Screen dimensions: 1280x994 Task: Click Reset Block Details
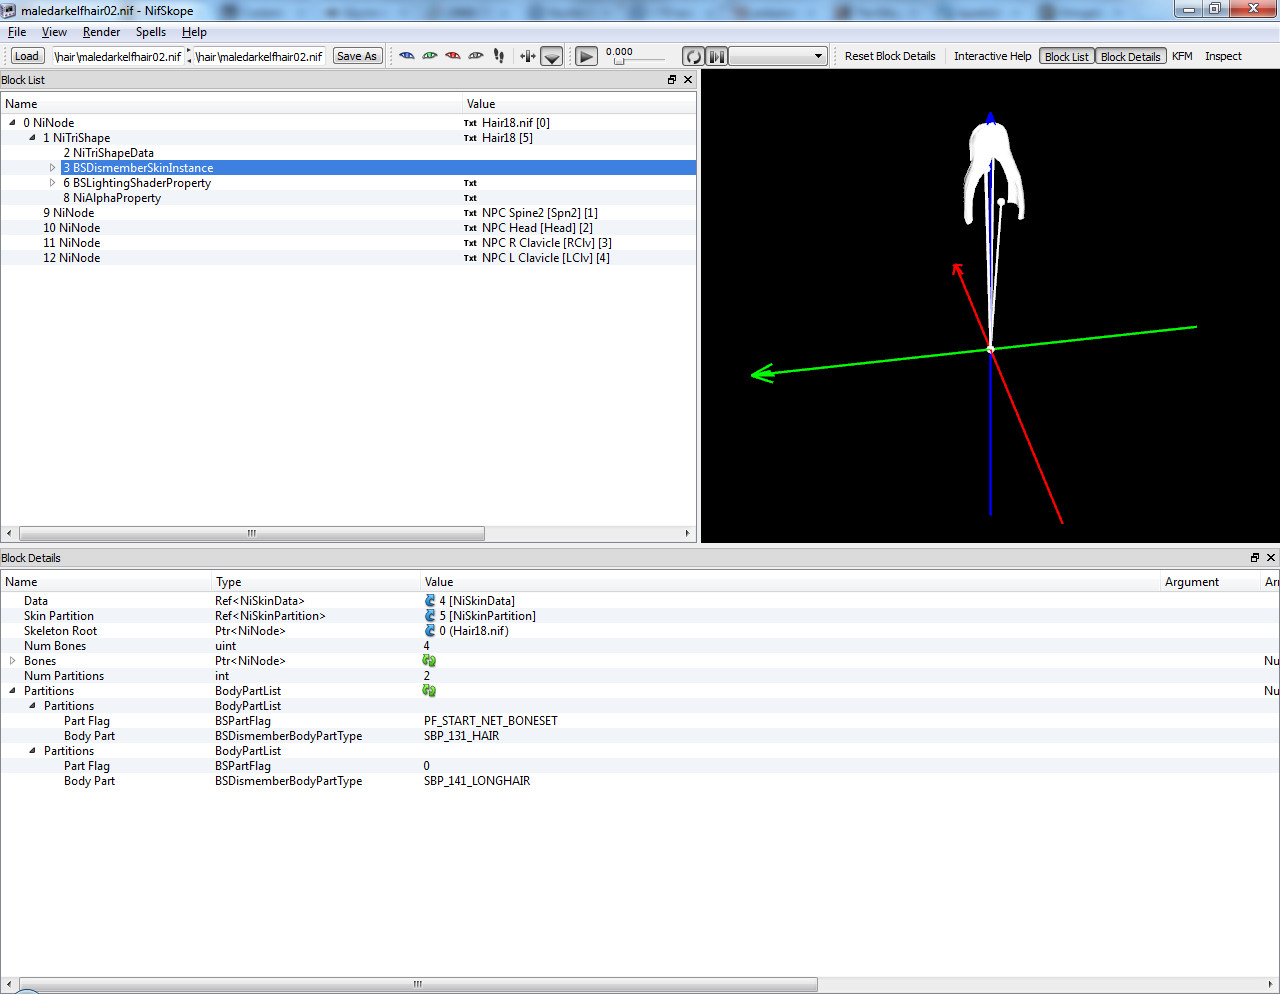pyautogui.click(x=890, y=56)
